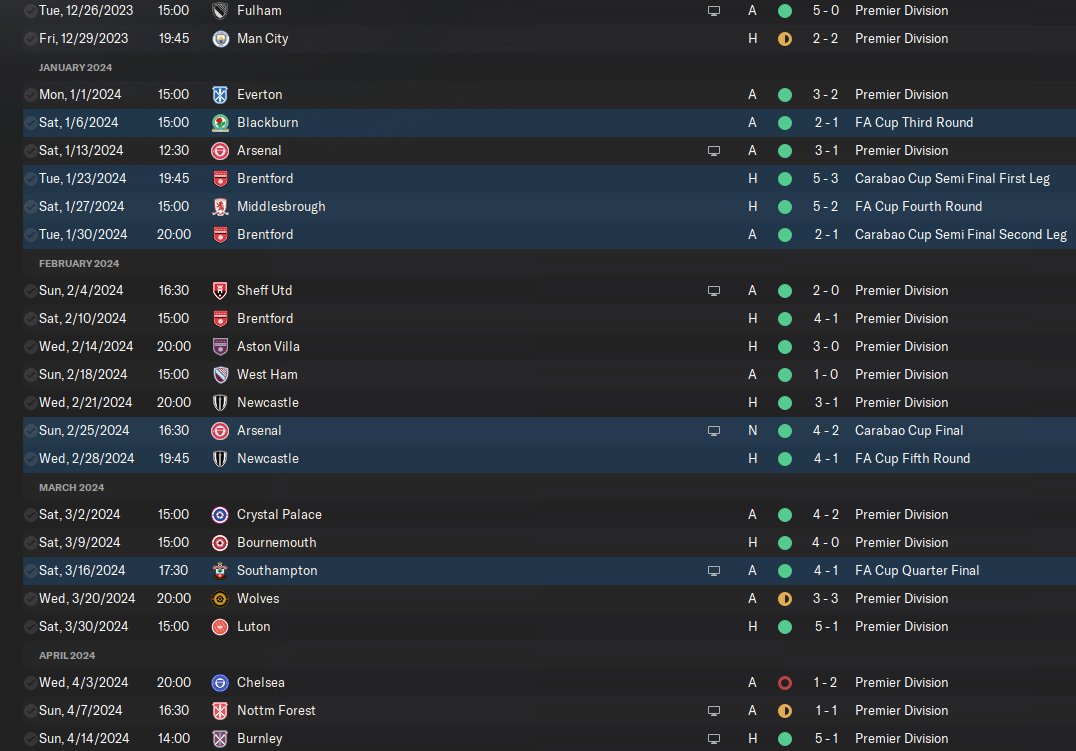1076x751 pixels.
Task: Click the draw indicator on Man City row
Action: coord(785,38)
